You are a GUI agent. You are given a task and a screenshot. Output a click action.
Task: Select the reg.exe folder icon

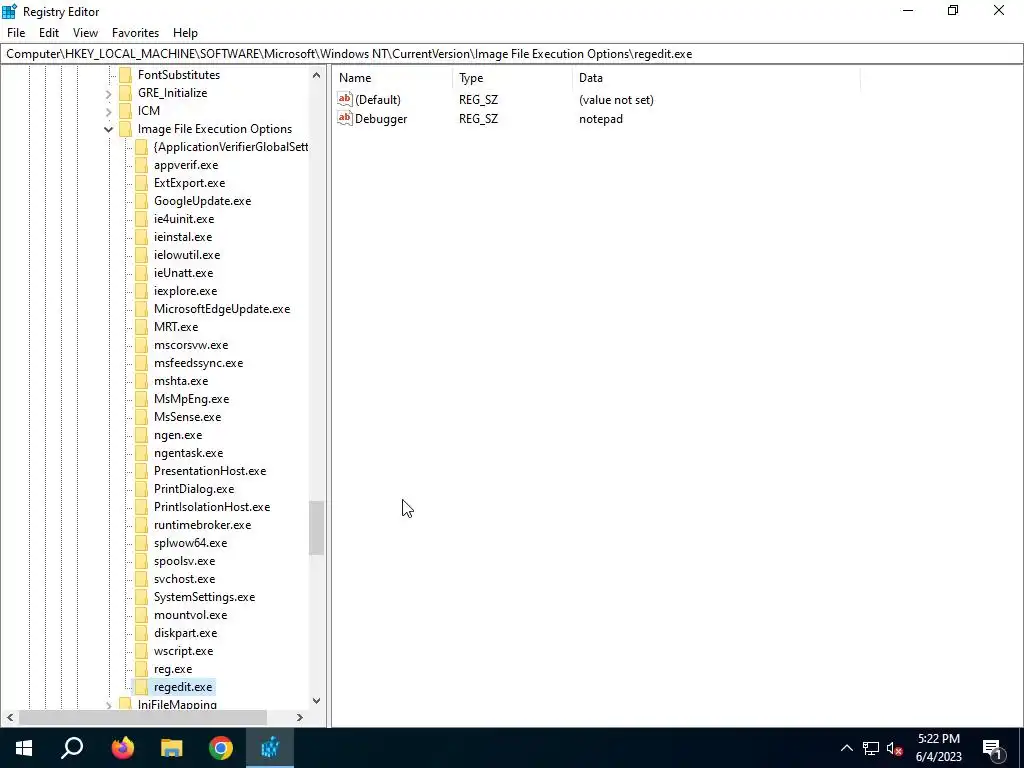(x=141, y=669)
